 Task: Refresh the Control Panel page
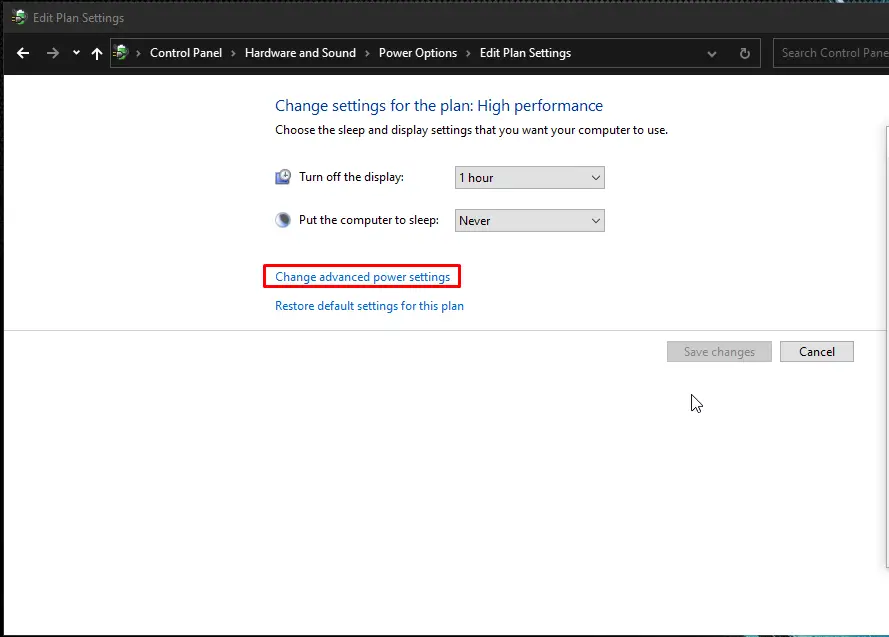(x=745, y=53)
